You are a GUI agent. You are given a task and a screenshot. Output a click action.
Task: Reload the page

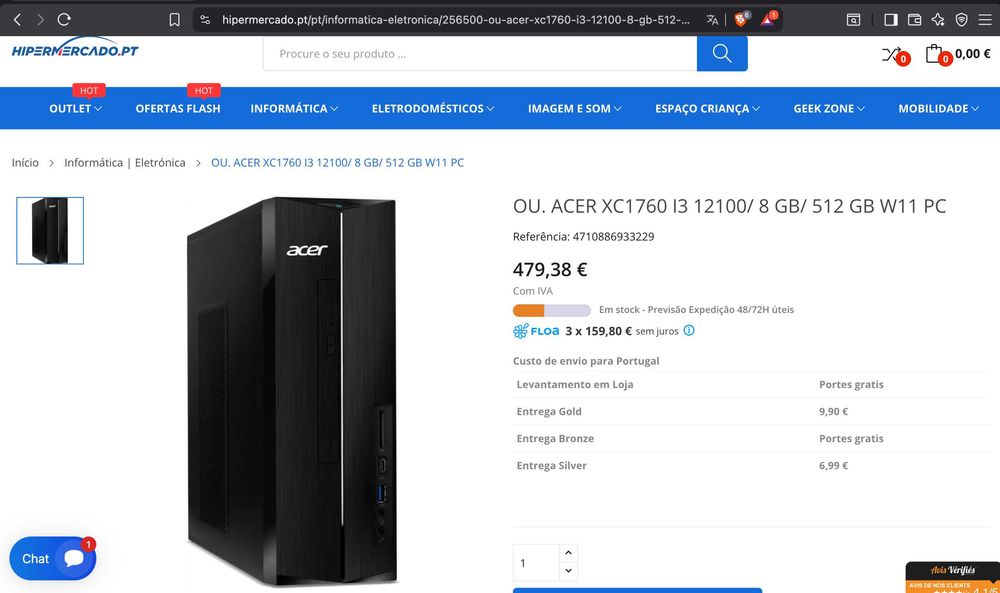click(x=64, y=19)
